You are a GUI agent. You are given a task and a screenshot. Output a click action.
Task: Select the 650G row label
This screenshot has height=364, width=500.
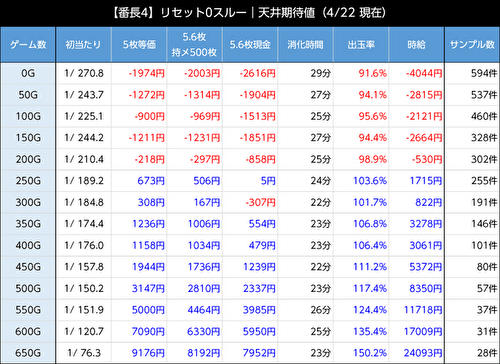(28, 353)
